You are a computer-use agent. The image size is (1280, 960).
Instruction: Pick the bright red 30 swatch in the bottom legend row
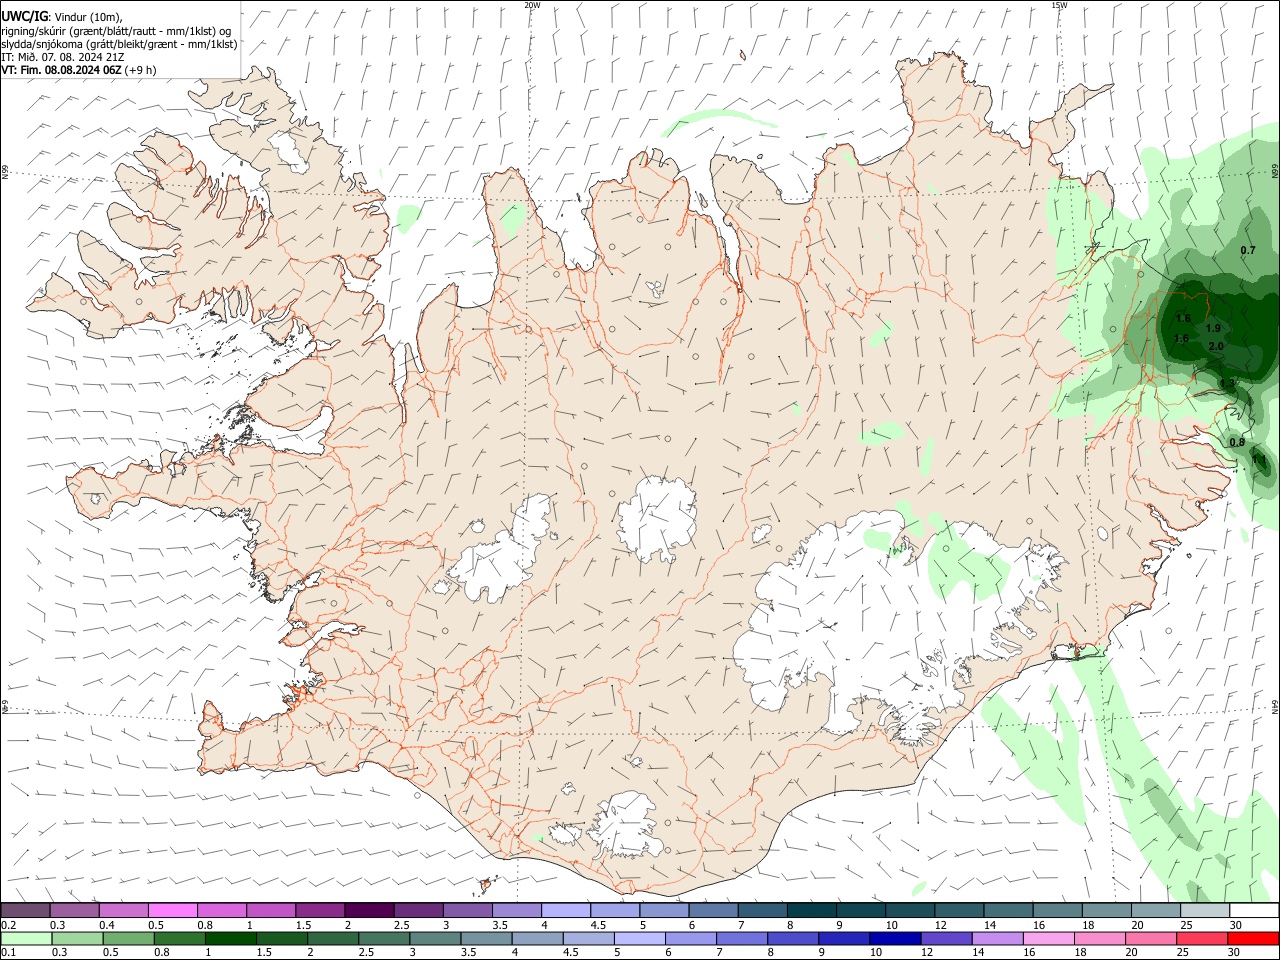(1254, 938)
